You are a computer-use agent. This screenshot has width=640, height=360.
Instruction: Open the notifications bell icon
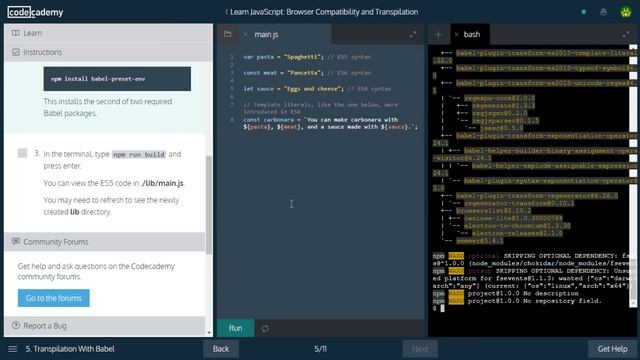tap(603, 12)
